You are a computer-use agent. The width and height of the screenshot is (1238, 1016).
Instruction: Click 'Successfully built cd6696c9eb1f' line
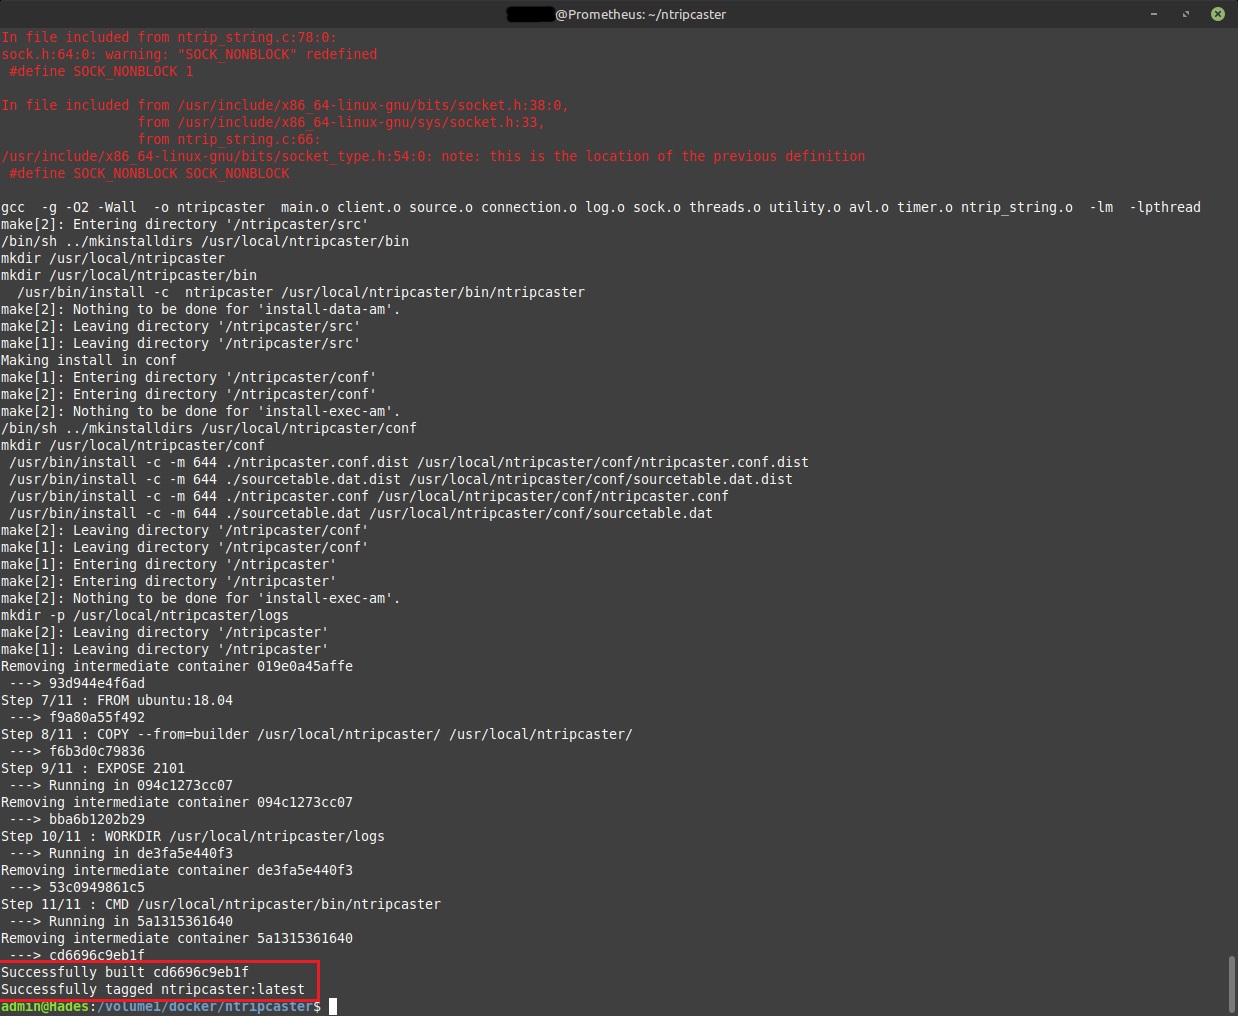point(125,972)
